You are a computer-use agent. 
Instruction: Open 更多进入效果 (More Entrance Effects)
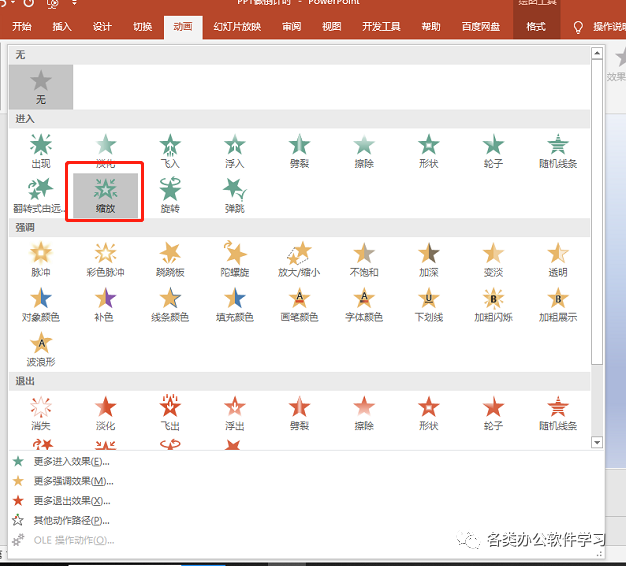(70, 462)
